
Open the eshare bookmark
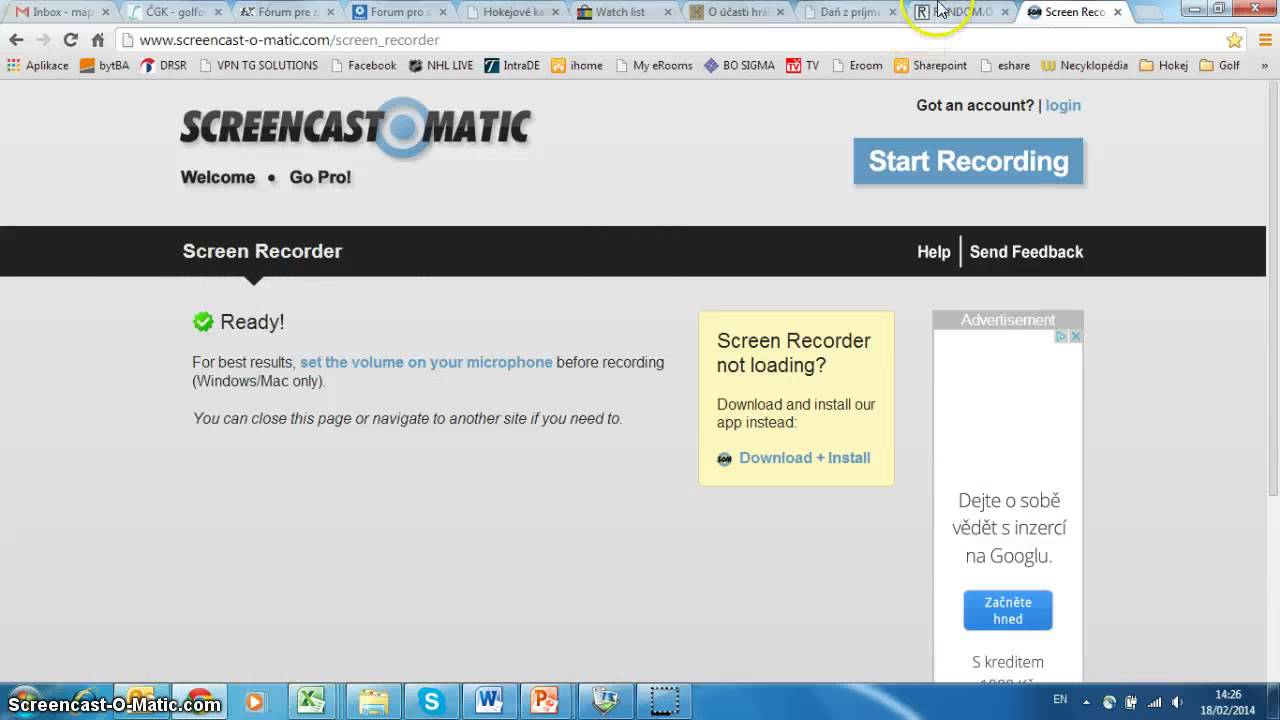(x=1005, y=66)
